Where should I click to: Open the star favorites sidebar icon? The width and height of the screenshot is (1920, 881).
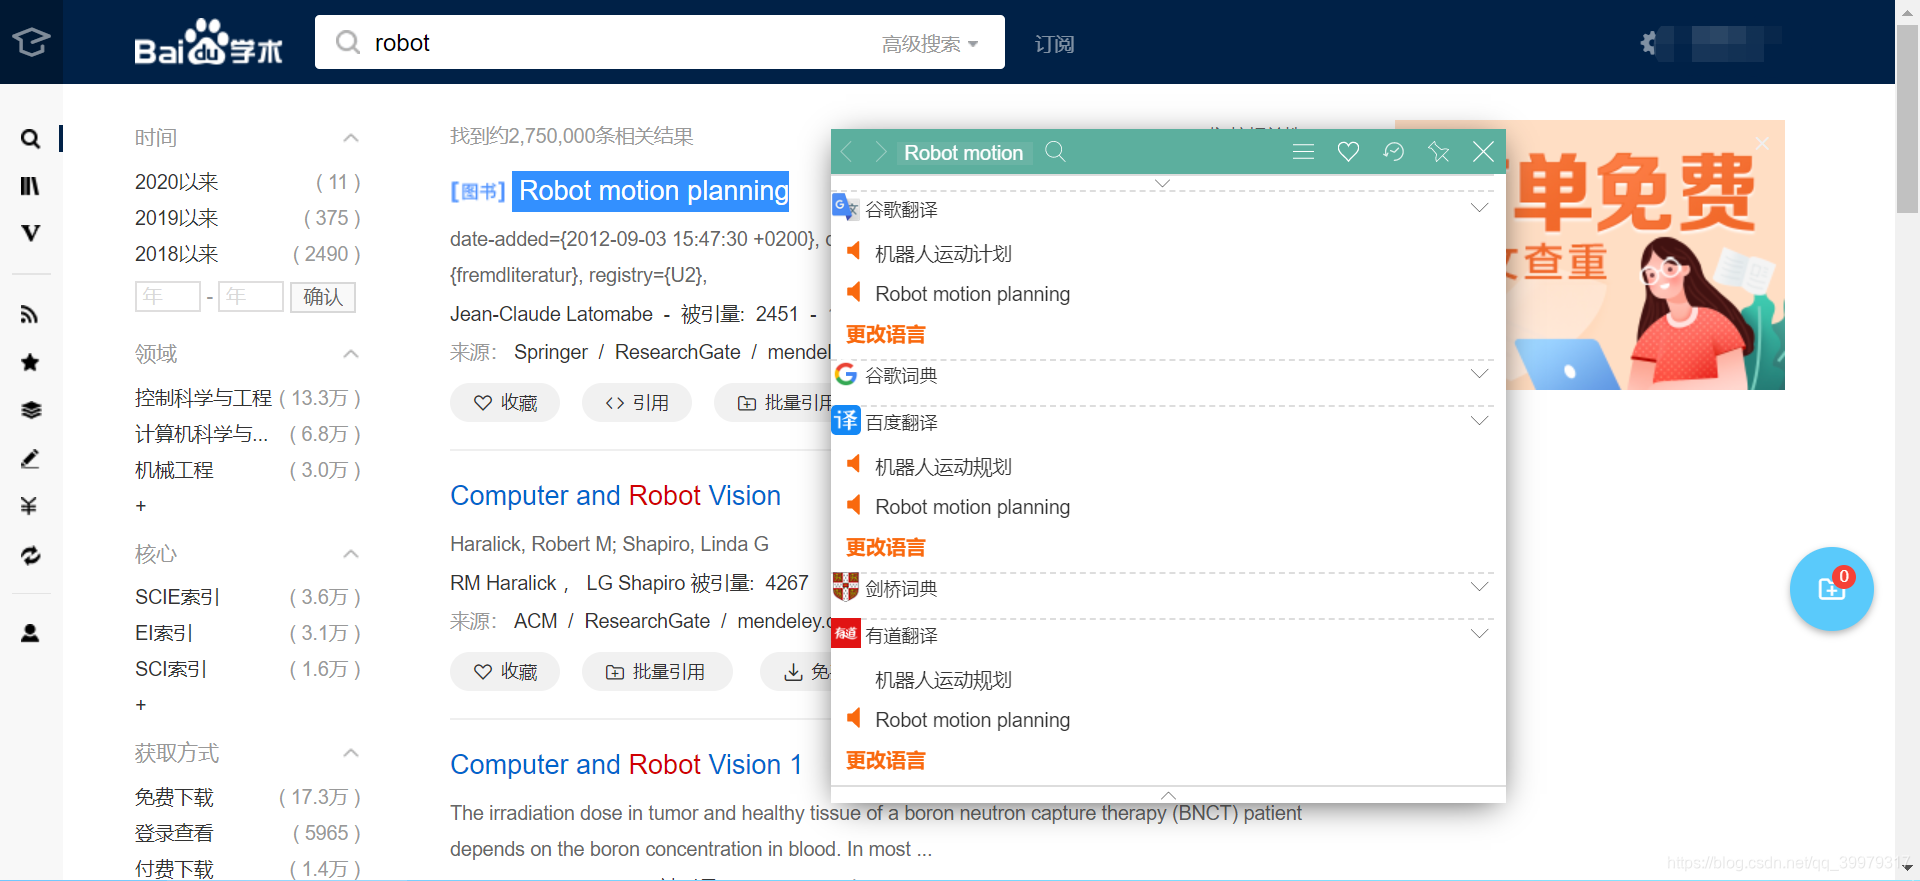click(30, 362)
